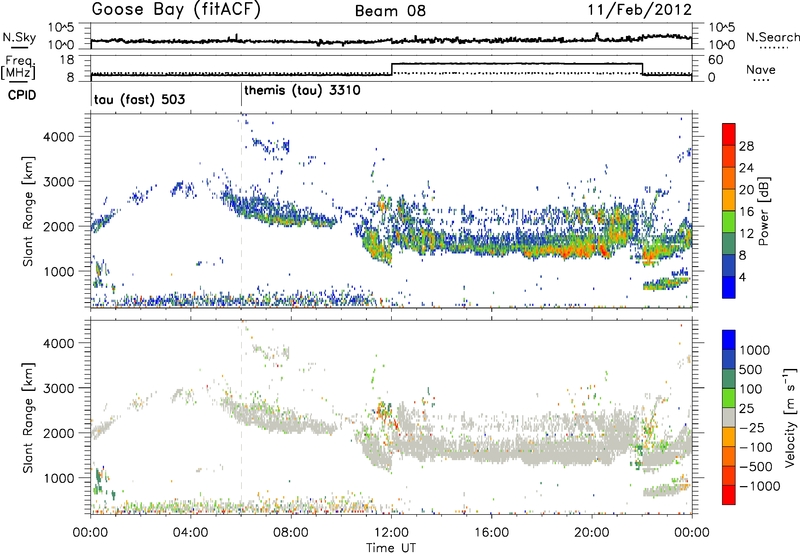Click the raised frequency step in the Freq panel
The height and width of the screenshot is (554, 800).
click(x=517, y=64)
